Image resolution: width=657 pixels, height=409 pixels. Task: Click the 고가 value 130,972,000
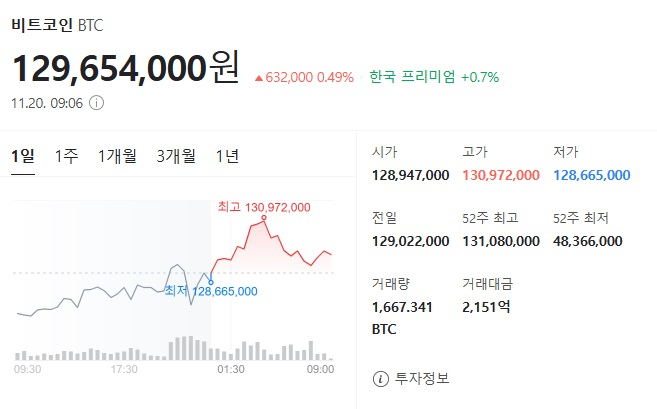coord(501,175)
